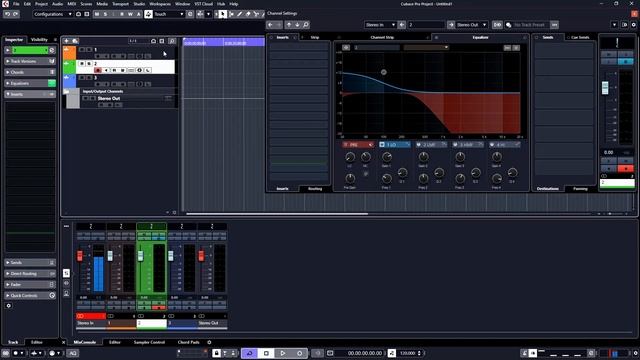640x360 pixels.
Task: Expand the Track Versions inspector section
Action: click(30, 61)
